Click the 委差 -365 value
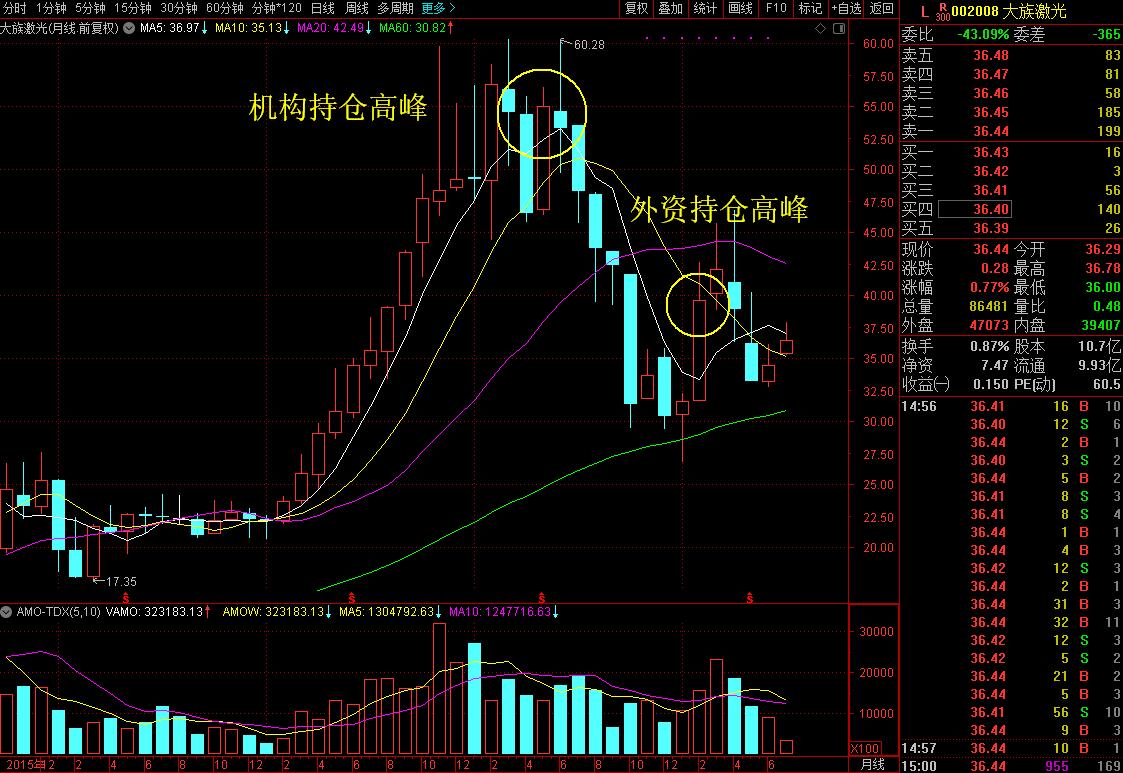 (x=1107, y=34)
